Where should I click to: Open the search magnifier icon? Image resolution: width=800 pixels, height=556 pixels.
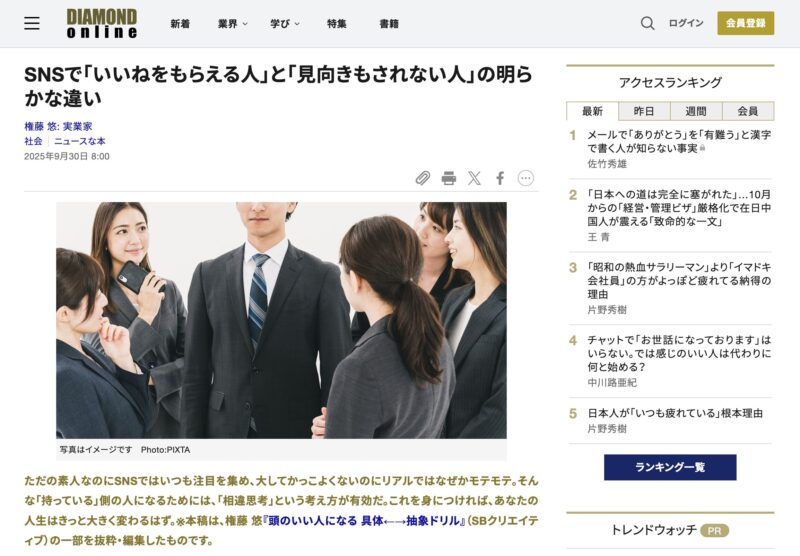(x=647, y=23)
